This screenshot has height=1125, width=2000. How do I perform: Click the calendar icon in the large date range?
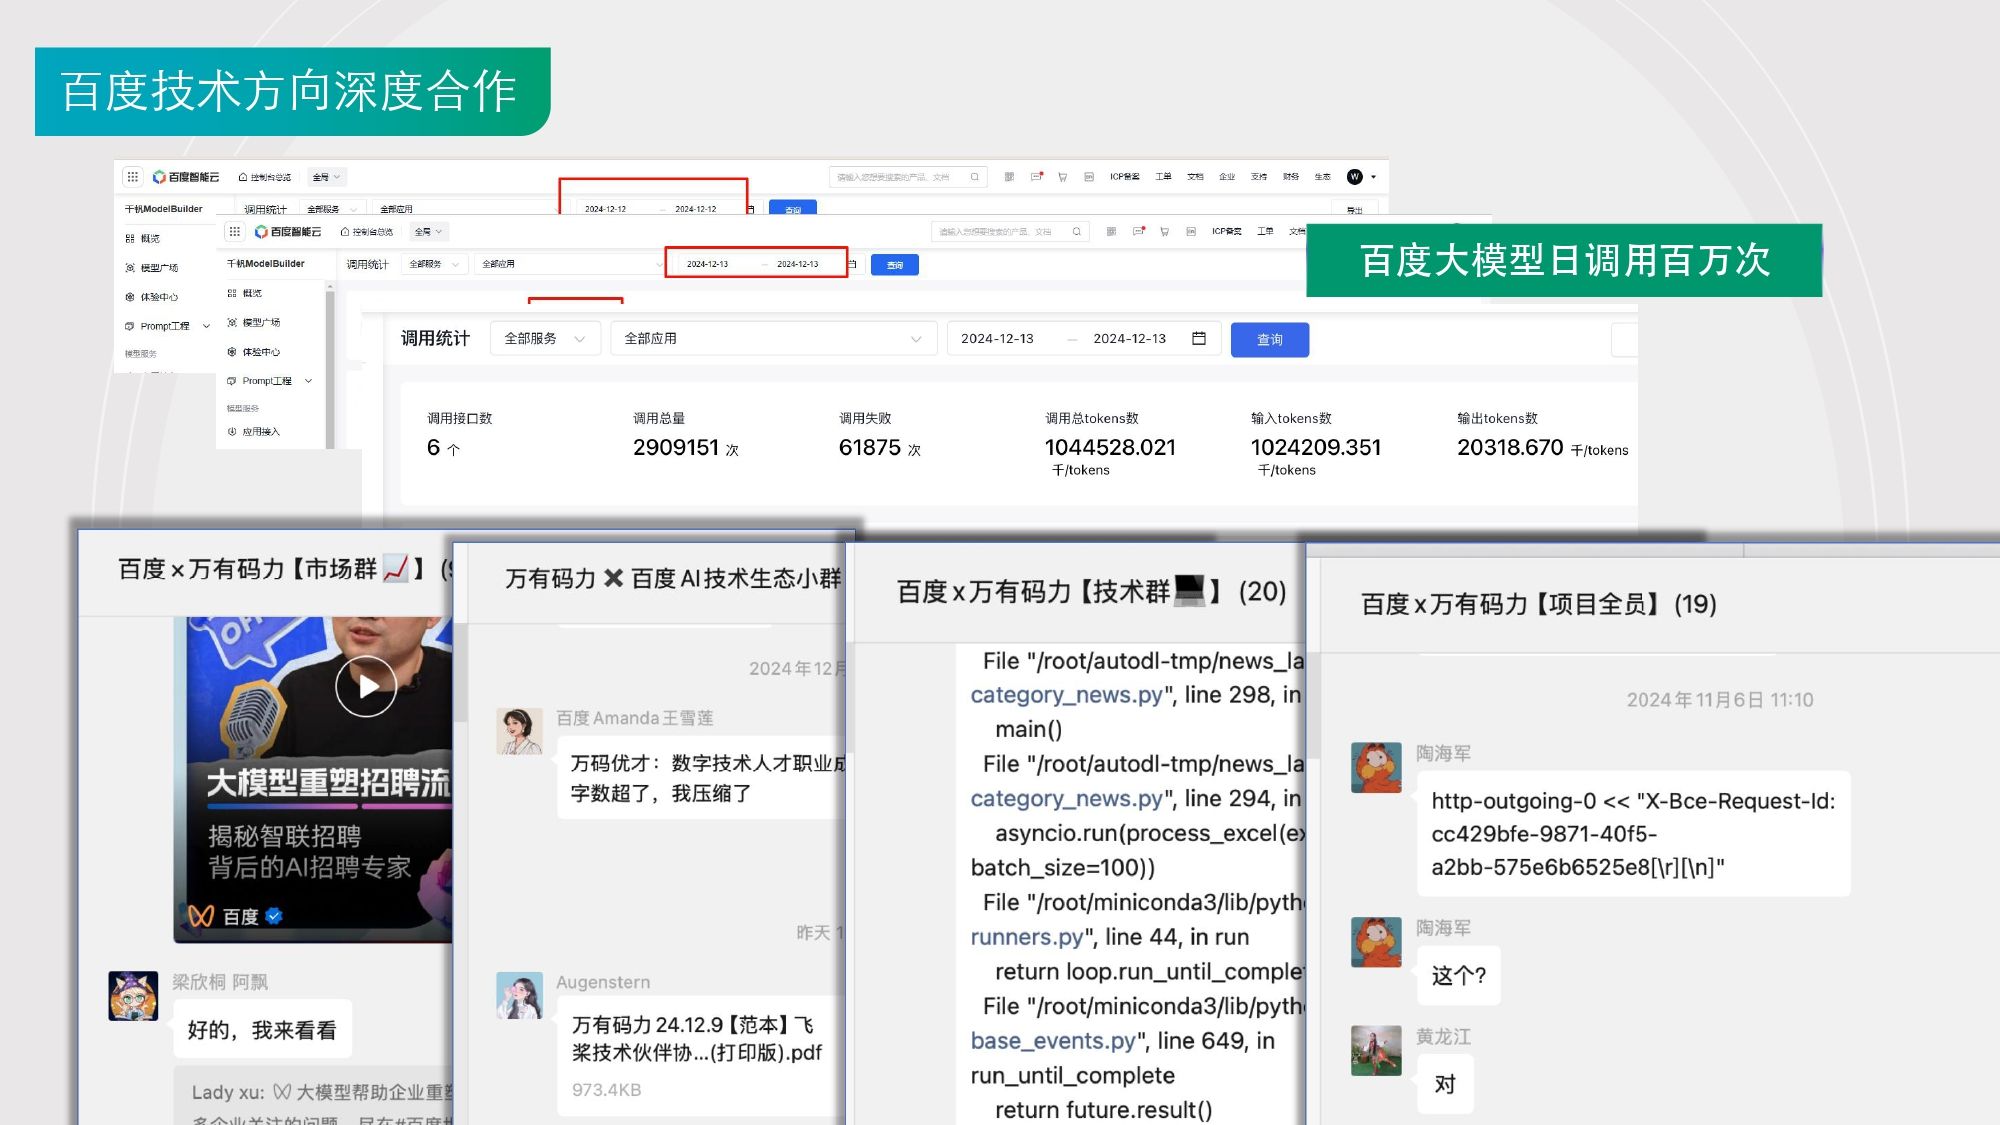coord(1199,338)
